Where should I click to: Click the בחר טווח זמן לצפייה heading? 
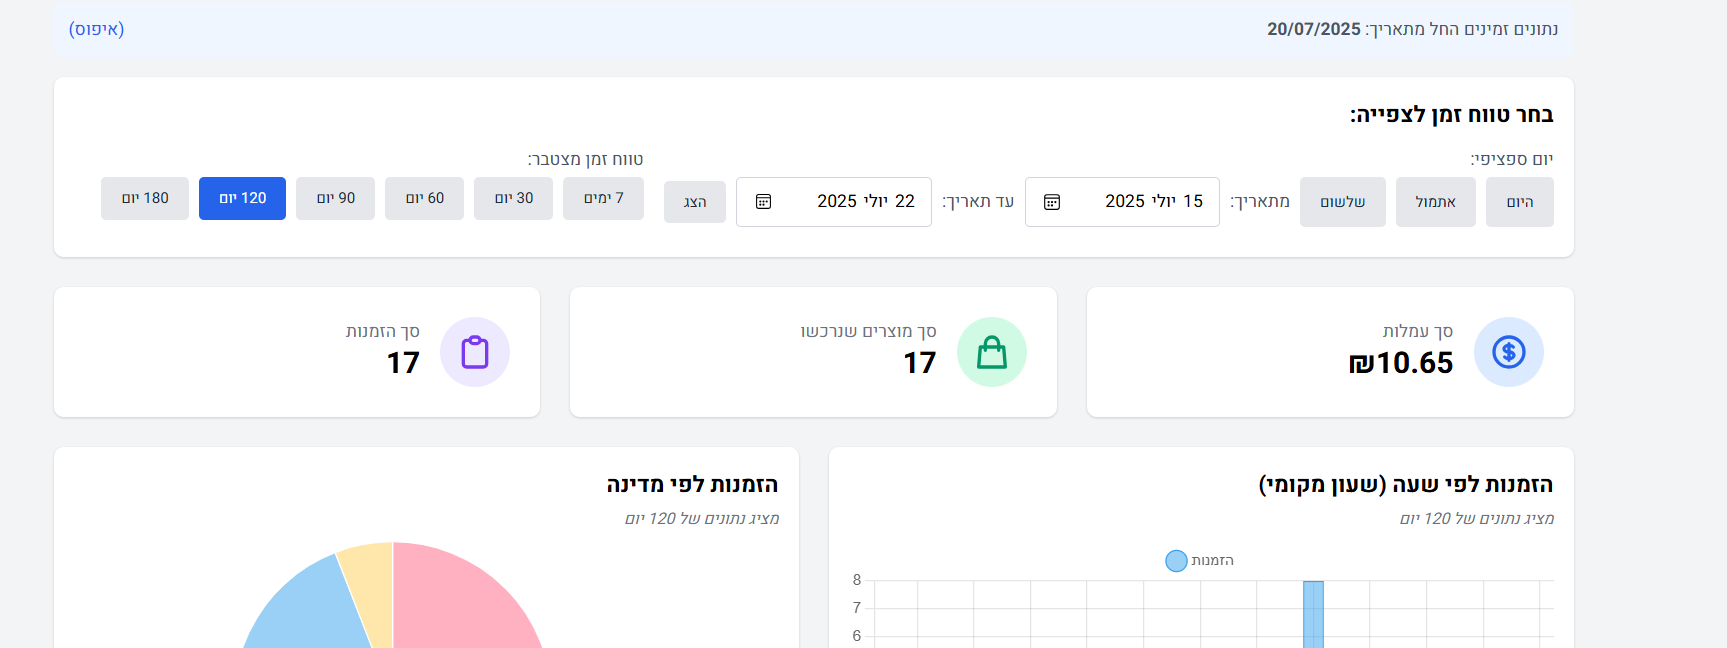[x=1451, y=115]
